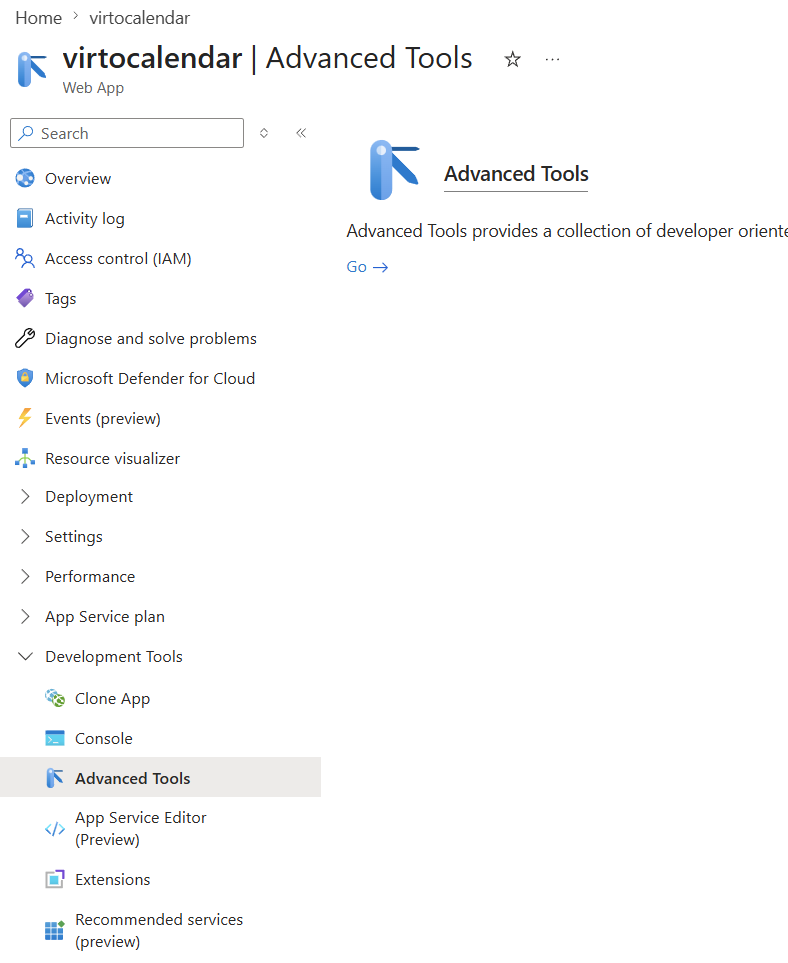This screenshot has width=788, height=963.
Task: Click the Advanced Tools content heading
Action: (516, 174)
